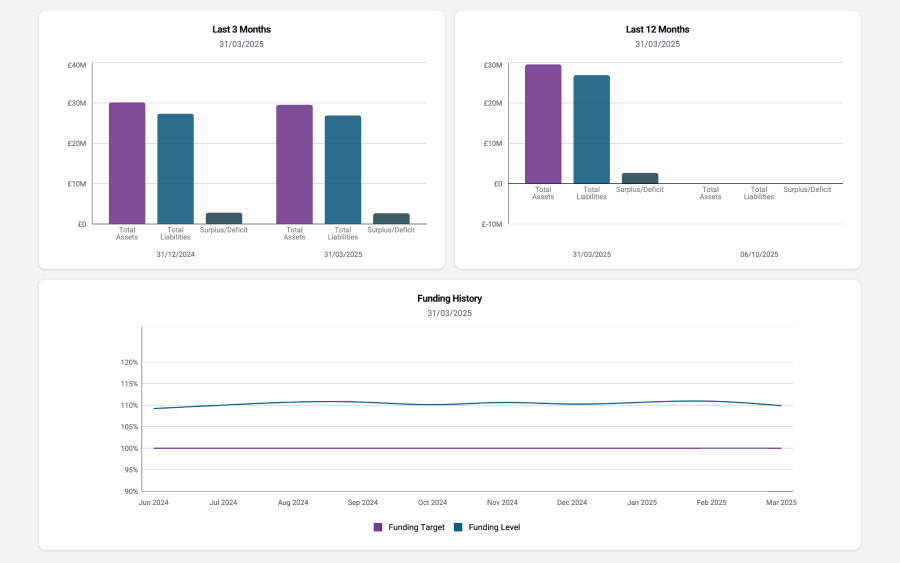Click Last 3 Months 31/03/2025 Surplus/Deficit bar

[x=391, y=218]
